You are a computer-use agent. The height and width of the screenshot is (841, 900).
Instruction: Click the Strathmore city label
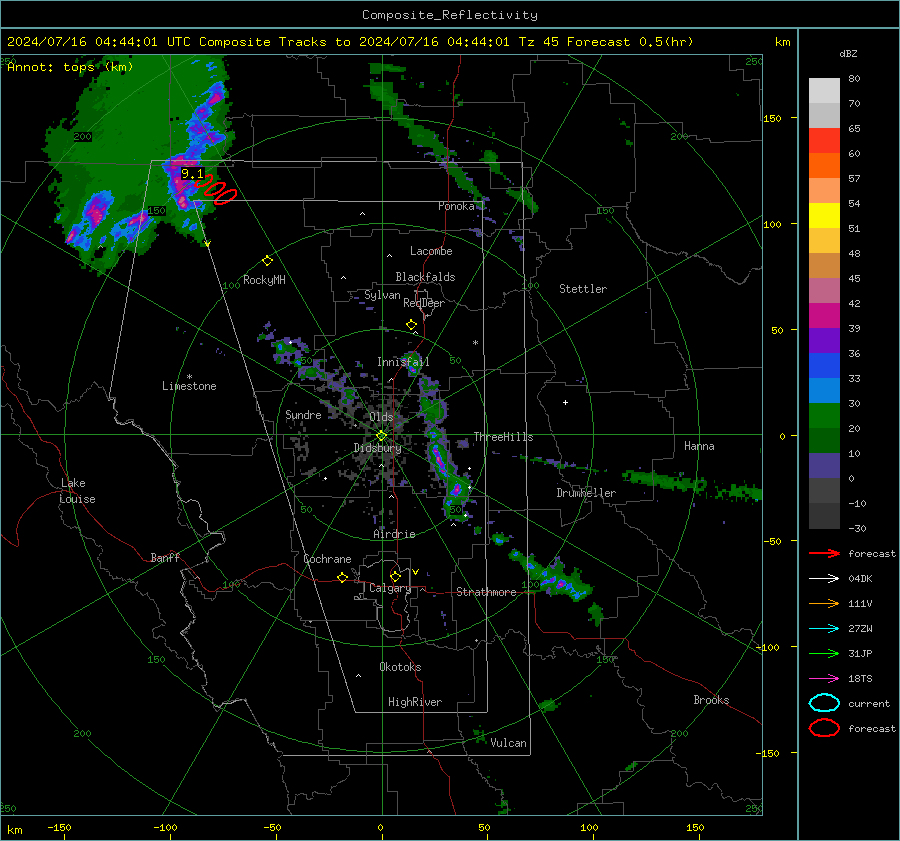tap(486, 592)
